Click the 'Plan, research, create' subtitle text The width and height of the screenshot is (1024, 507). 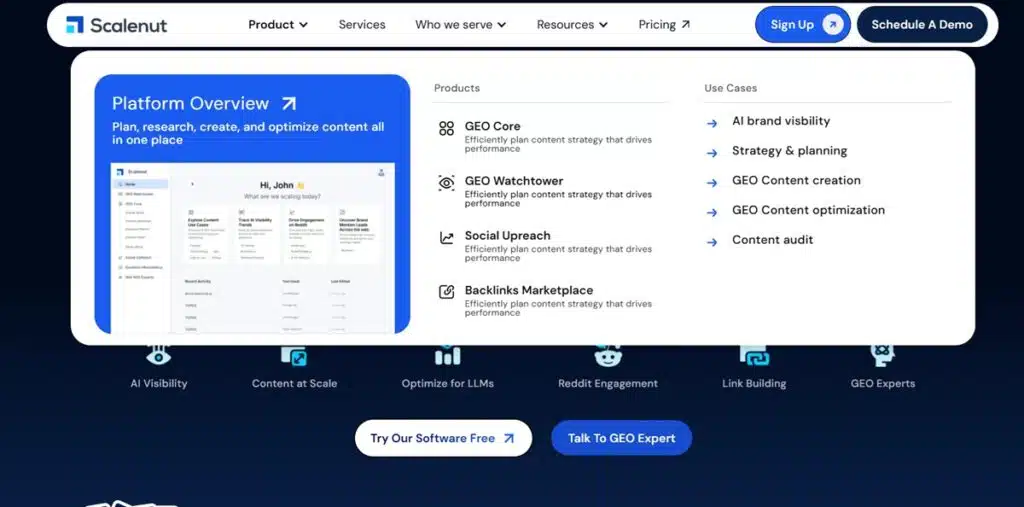pos(248,133)
